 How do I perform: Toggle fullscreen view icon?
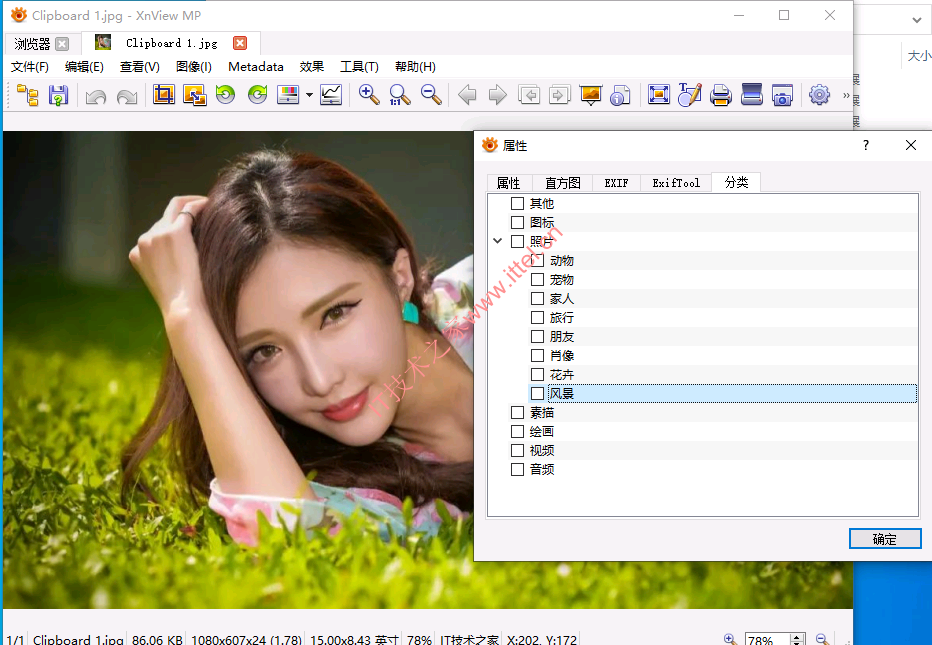[659, 95]
